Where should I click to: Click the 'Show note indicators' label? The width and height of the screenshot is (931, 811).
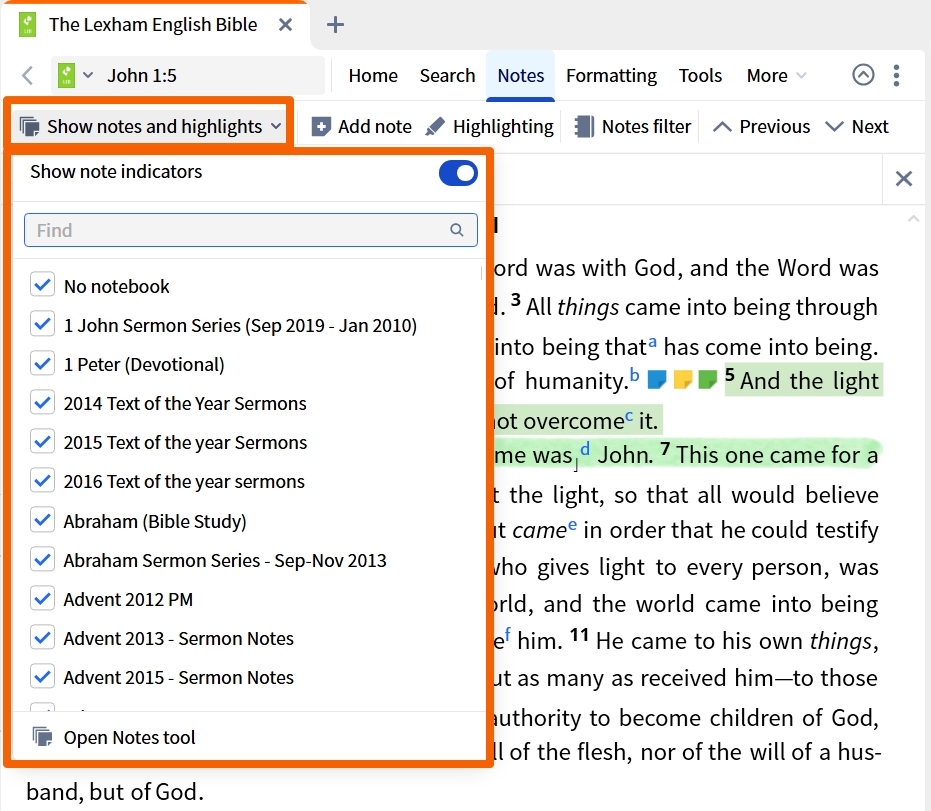coord(116,172)
